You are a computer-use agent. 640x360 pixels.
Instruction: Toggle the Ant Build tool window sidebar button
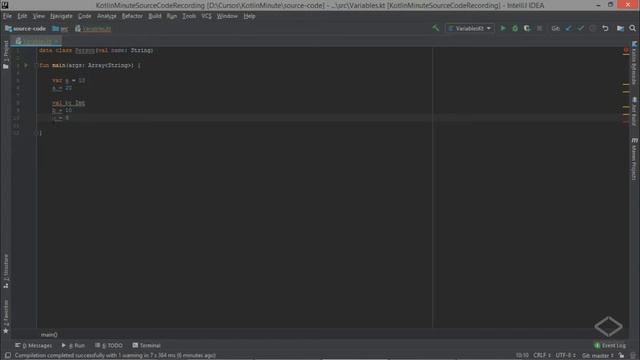click(x=634, y=111)
